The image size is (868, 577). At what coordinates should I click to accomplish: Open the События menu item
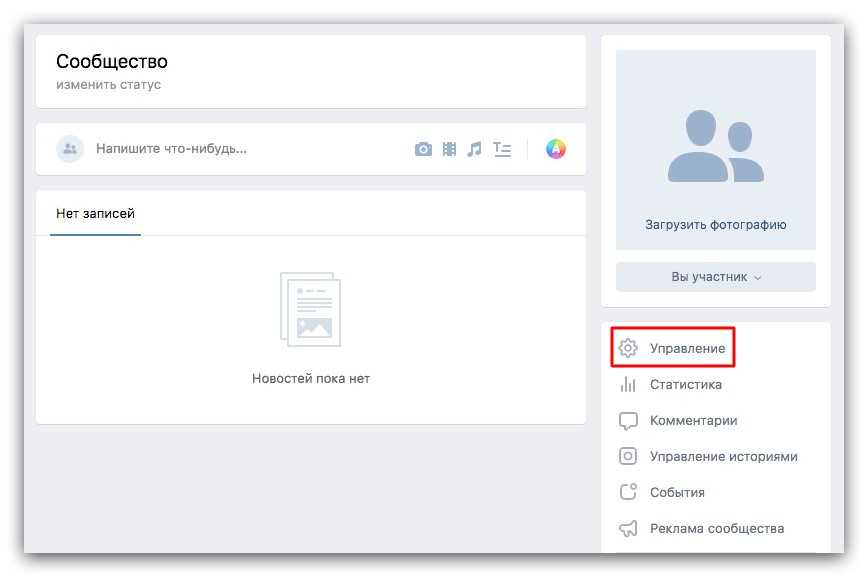point(677,492)
